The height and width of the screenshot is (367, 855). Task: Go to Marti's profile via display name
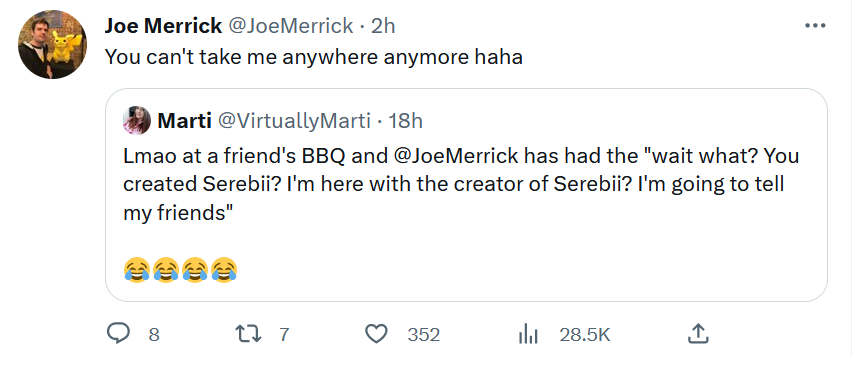coord(184,121)
